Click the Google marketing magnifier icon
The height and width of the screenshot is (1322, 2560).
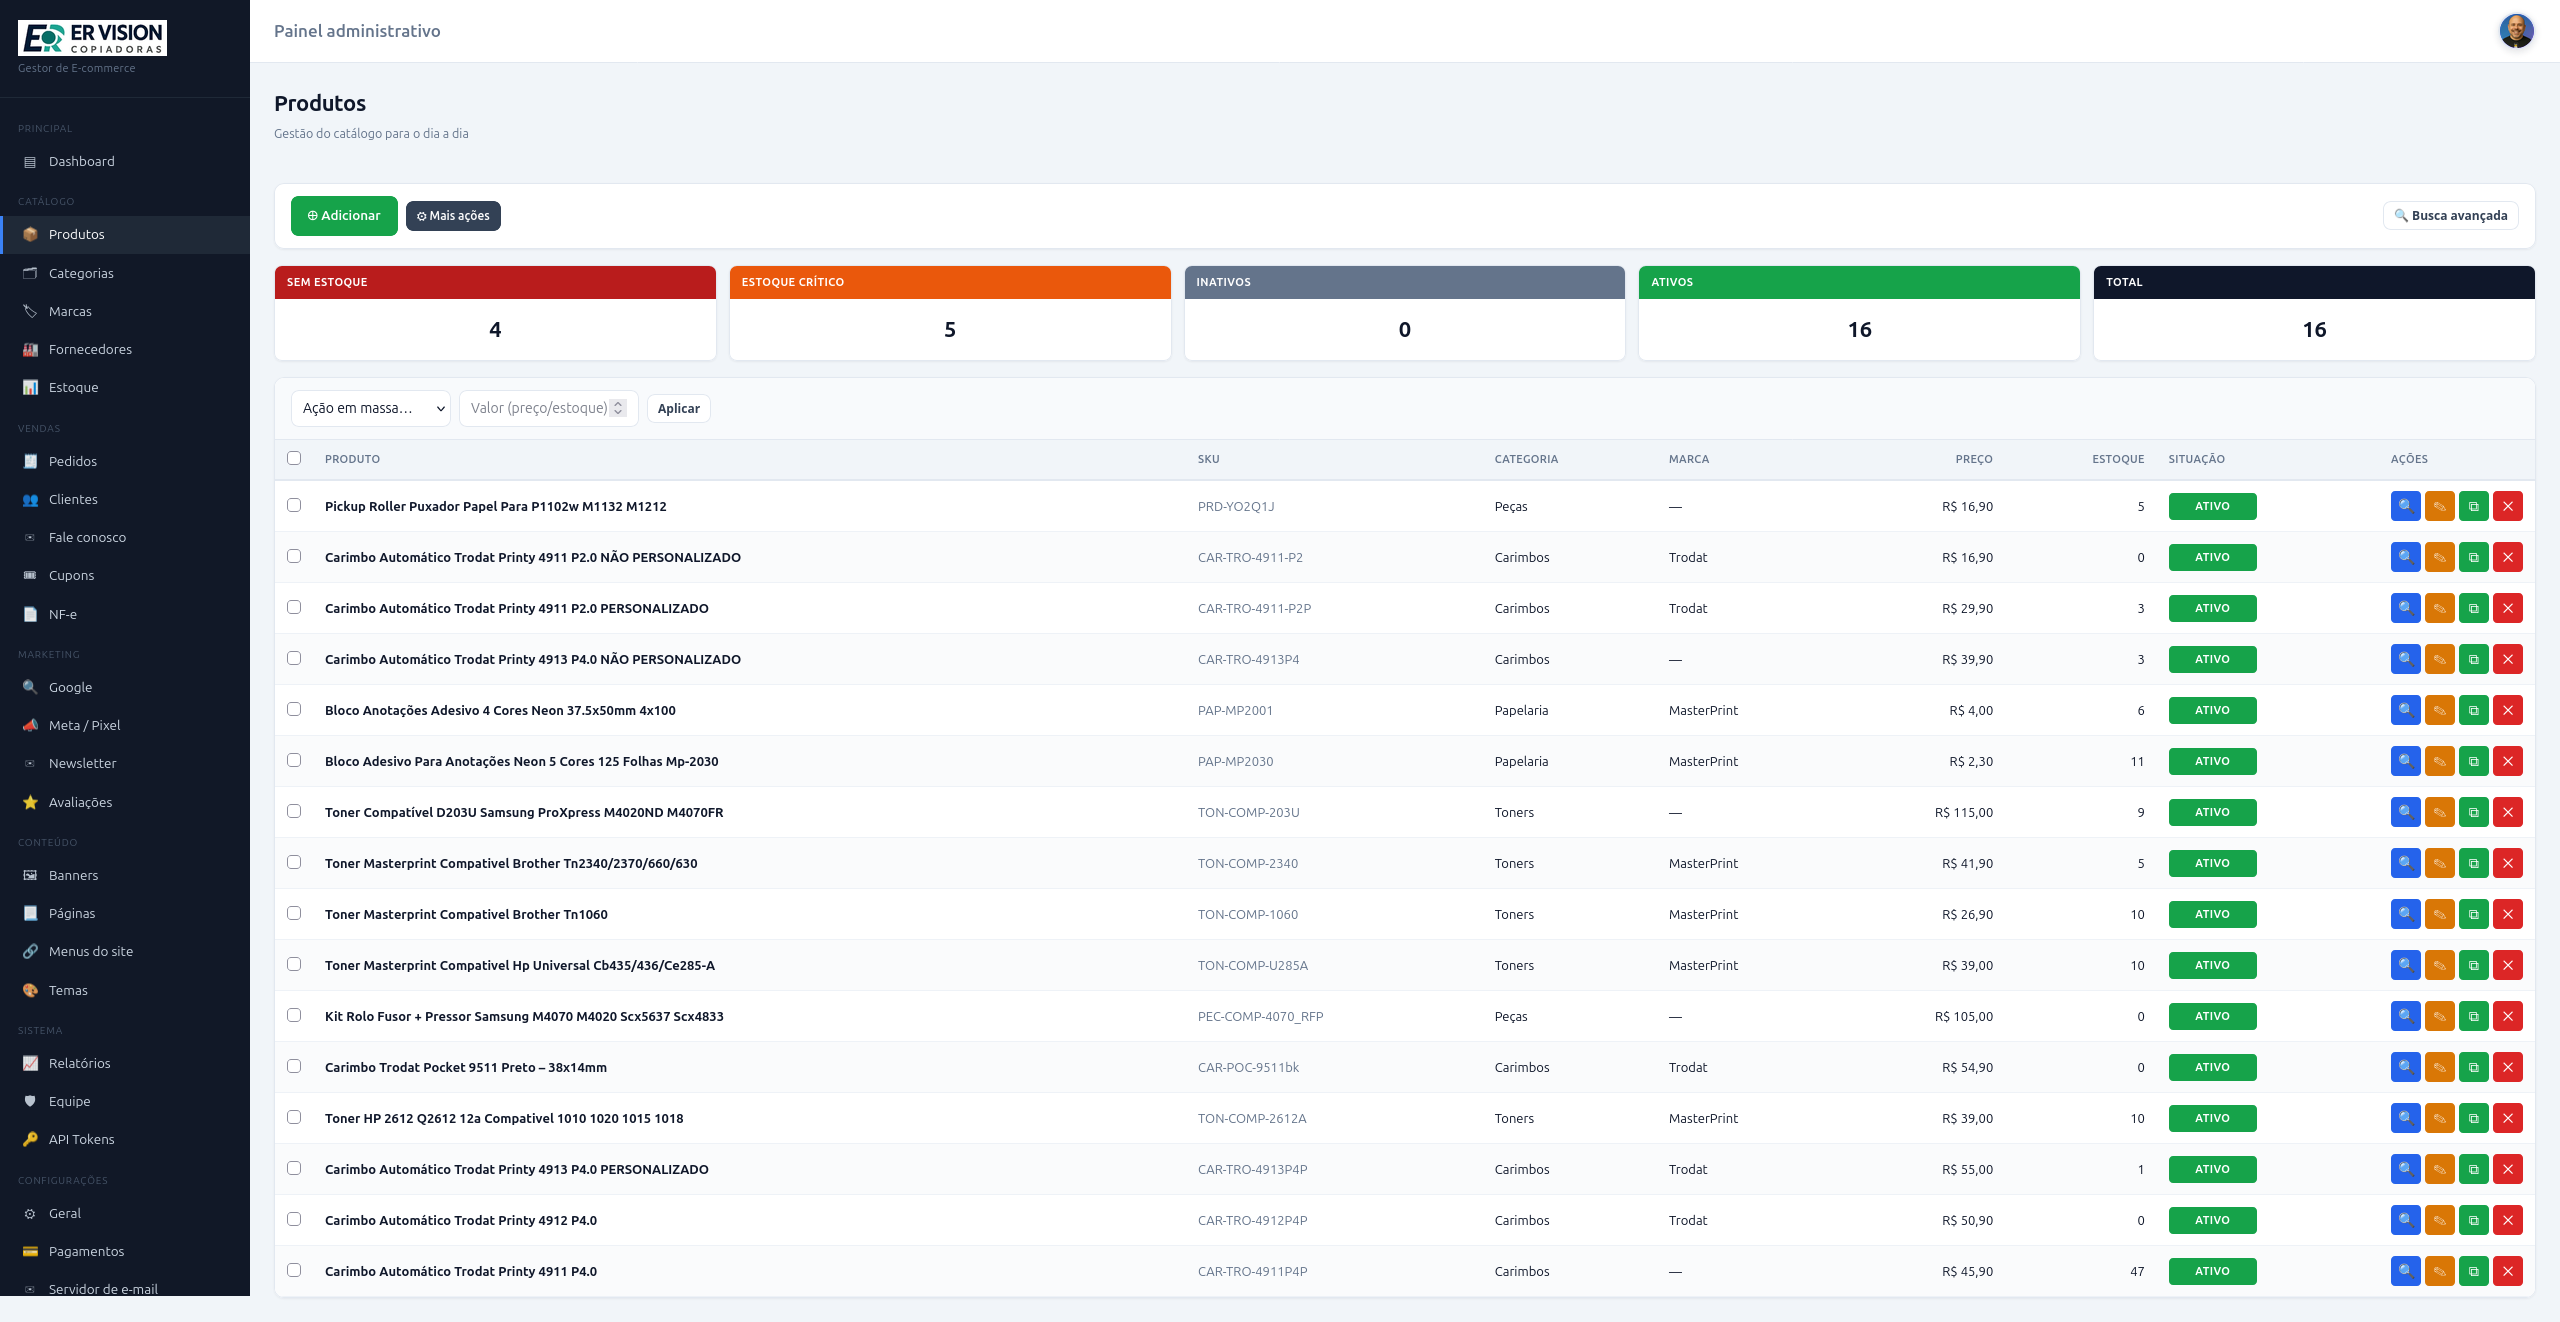pos(30,687)
